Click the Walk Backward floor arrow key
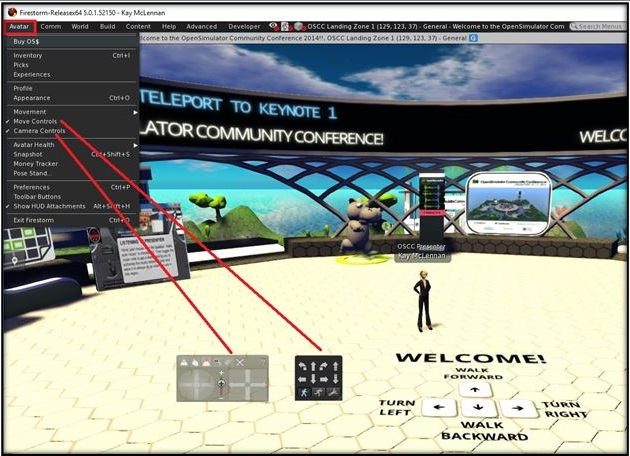This screenshot has width=630, height=456. point(478,408)
